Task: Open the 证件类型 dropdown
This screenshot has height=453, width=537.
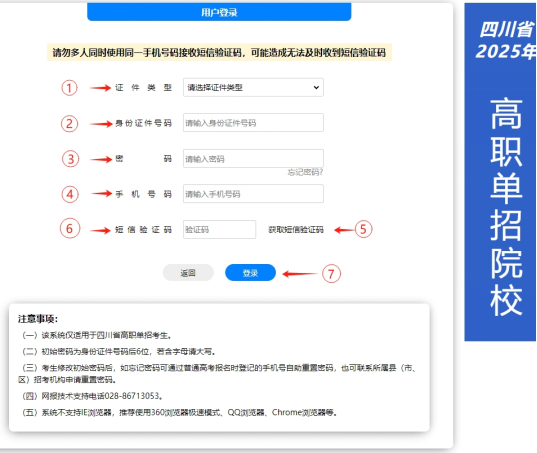Action: [253, 88]
